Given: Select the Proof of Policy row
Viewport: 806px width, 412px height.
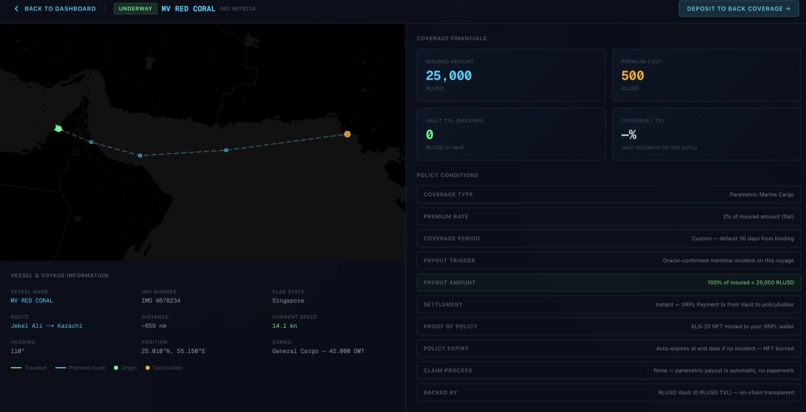Looking at the screenshot, I should tap(609, 327).
